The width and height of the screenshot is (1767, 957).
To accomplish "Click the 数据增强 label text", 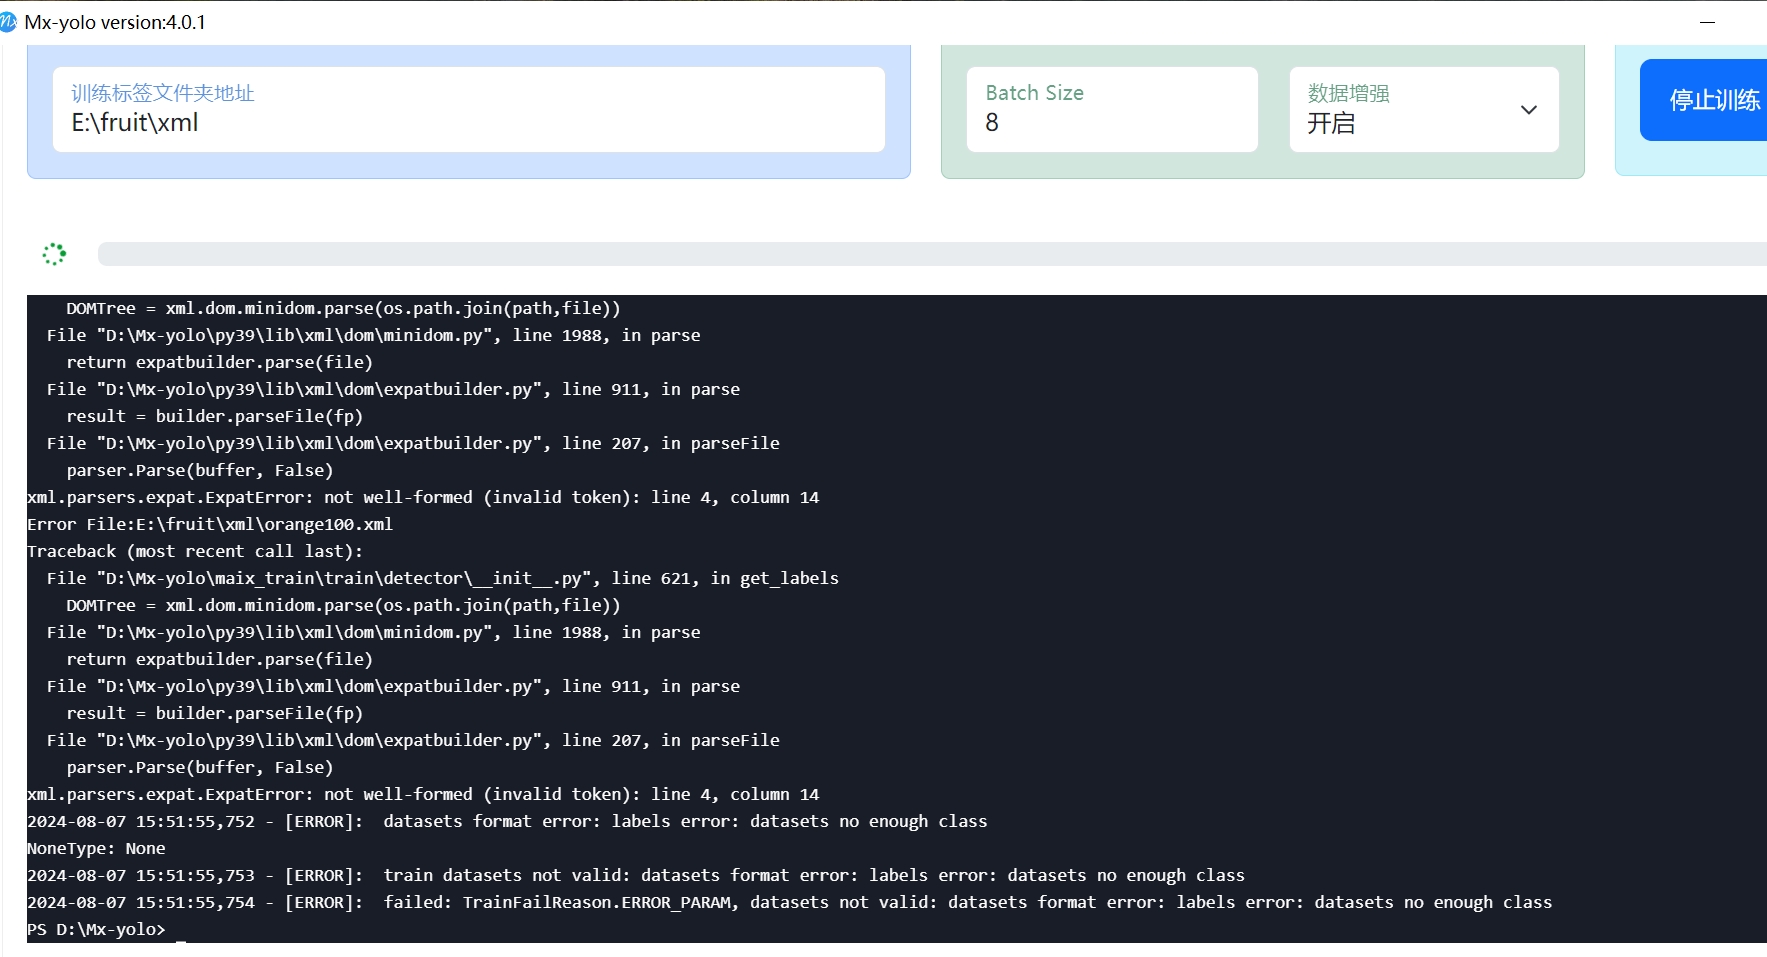I will click(x=1348, y=93).
